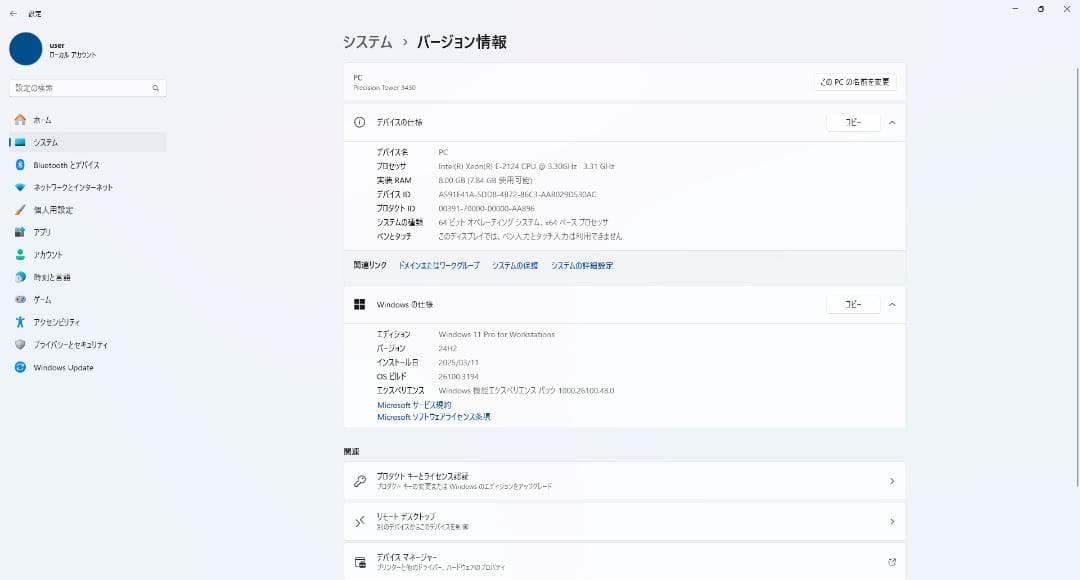Select アプリ in the navigation sidebar
Viewport: 1080px width, 580px height.
tap(42, 233)
